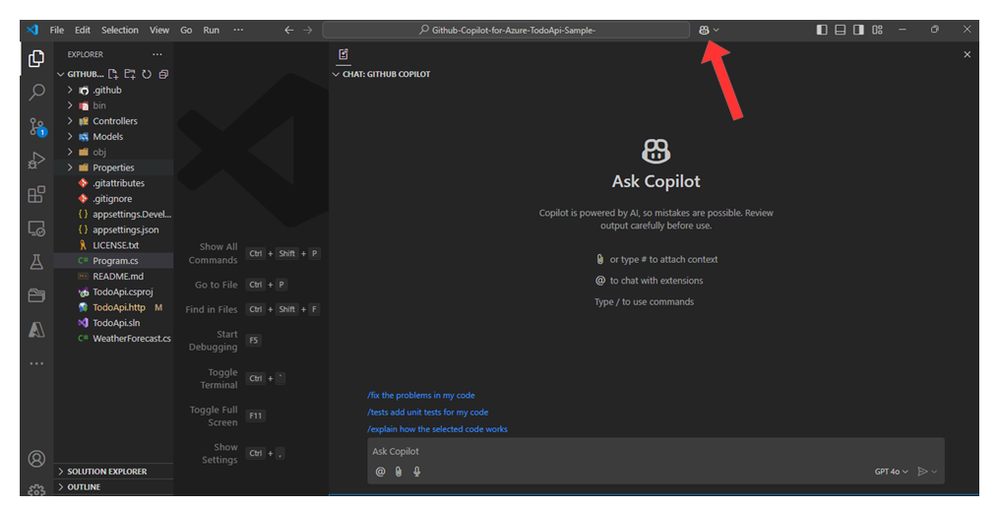Image resolution: width=999 pixels, height=516 pixels.
Task: Click New File icon in Explorer header
Action: click(x=113, y=74)
